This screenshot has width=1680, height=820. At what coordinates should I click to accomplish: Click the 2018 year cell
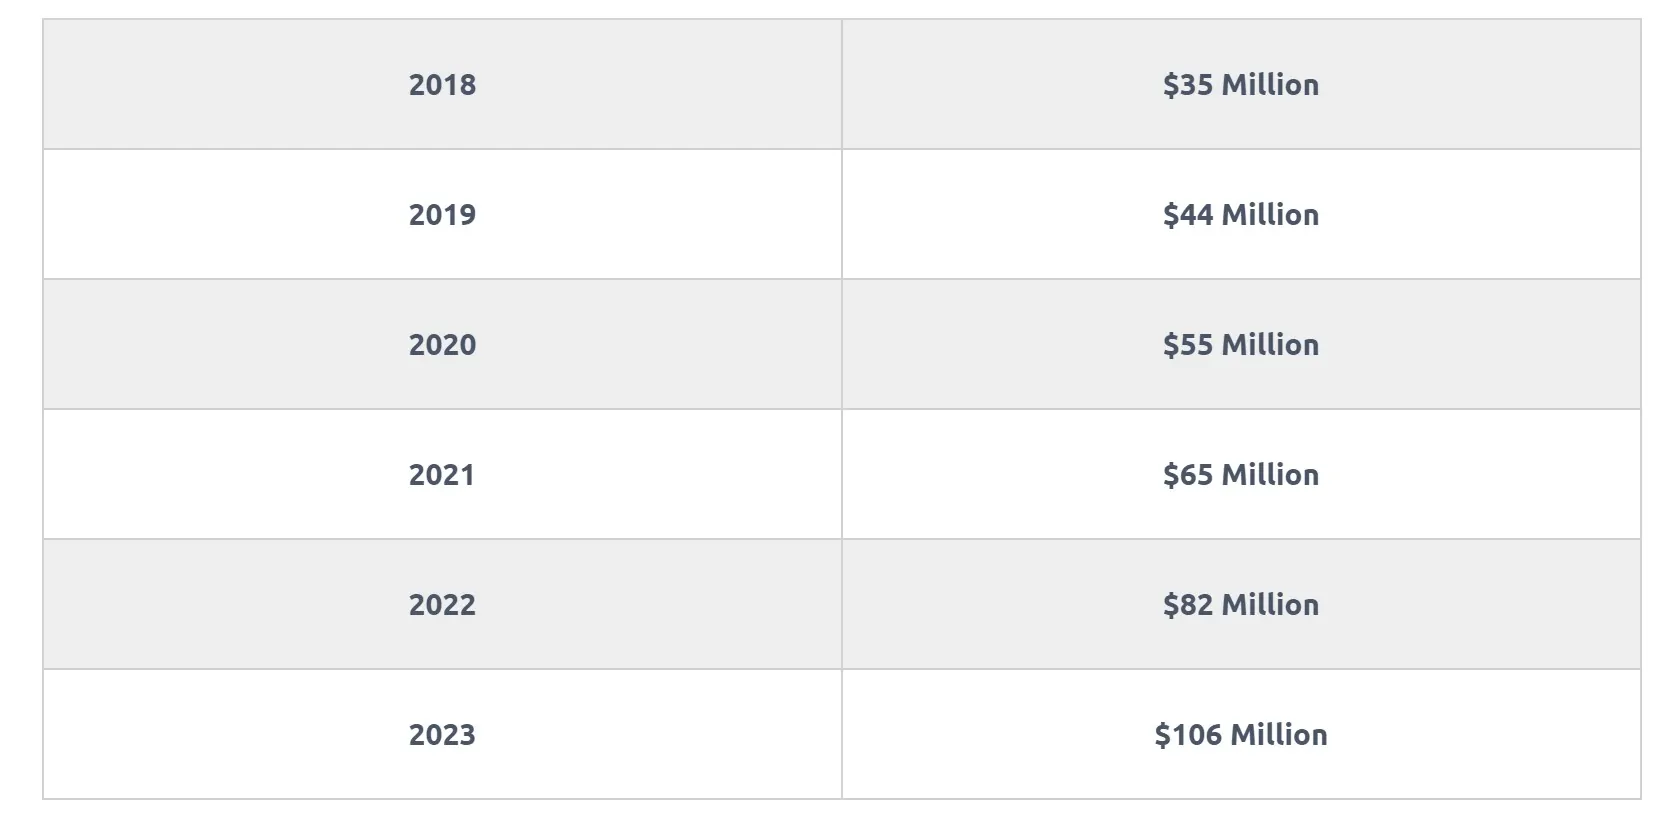click(442, 84)
